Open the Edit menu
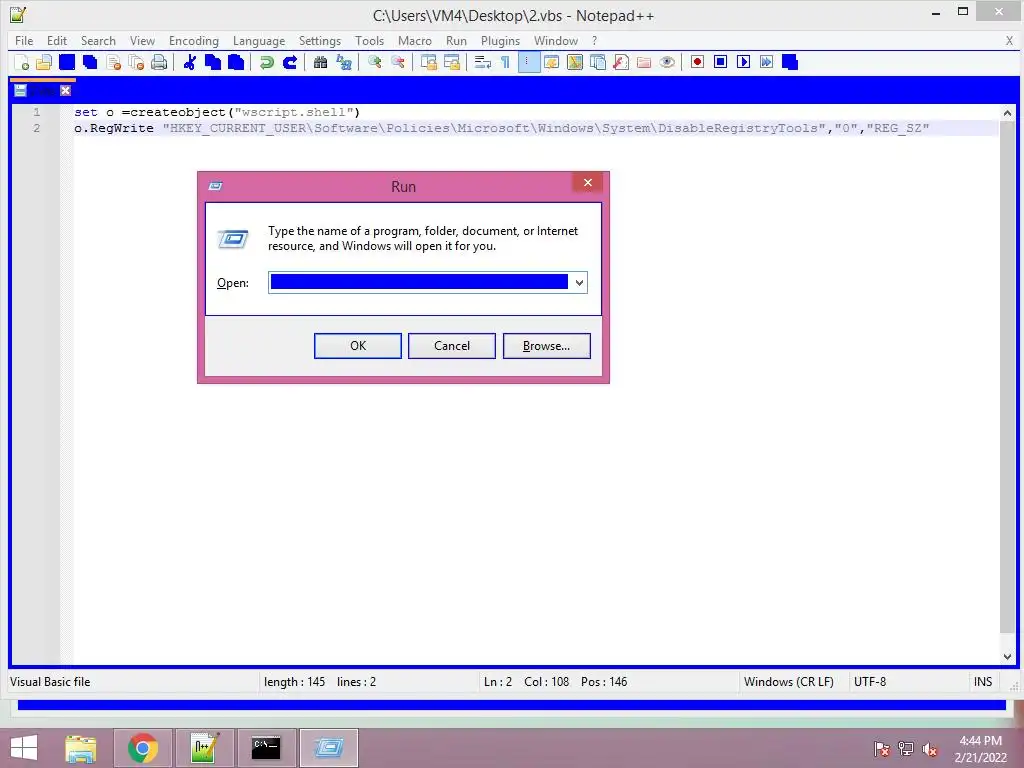The height and width of the screenshot is (768, 1024). coord(57,40)
